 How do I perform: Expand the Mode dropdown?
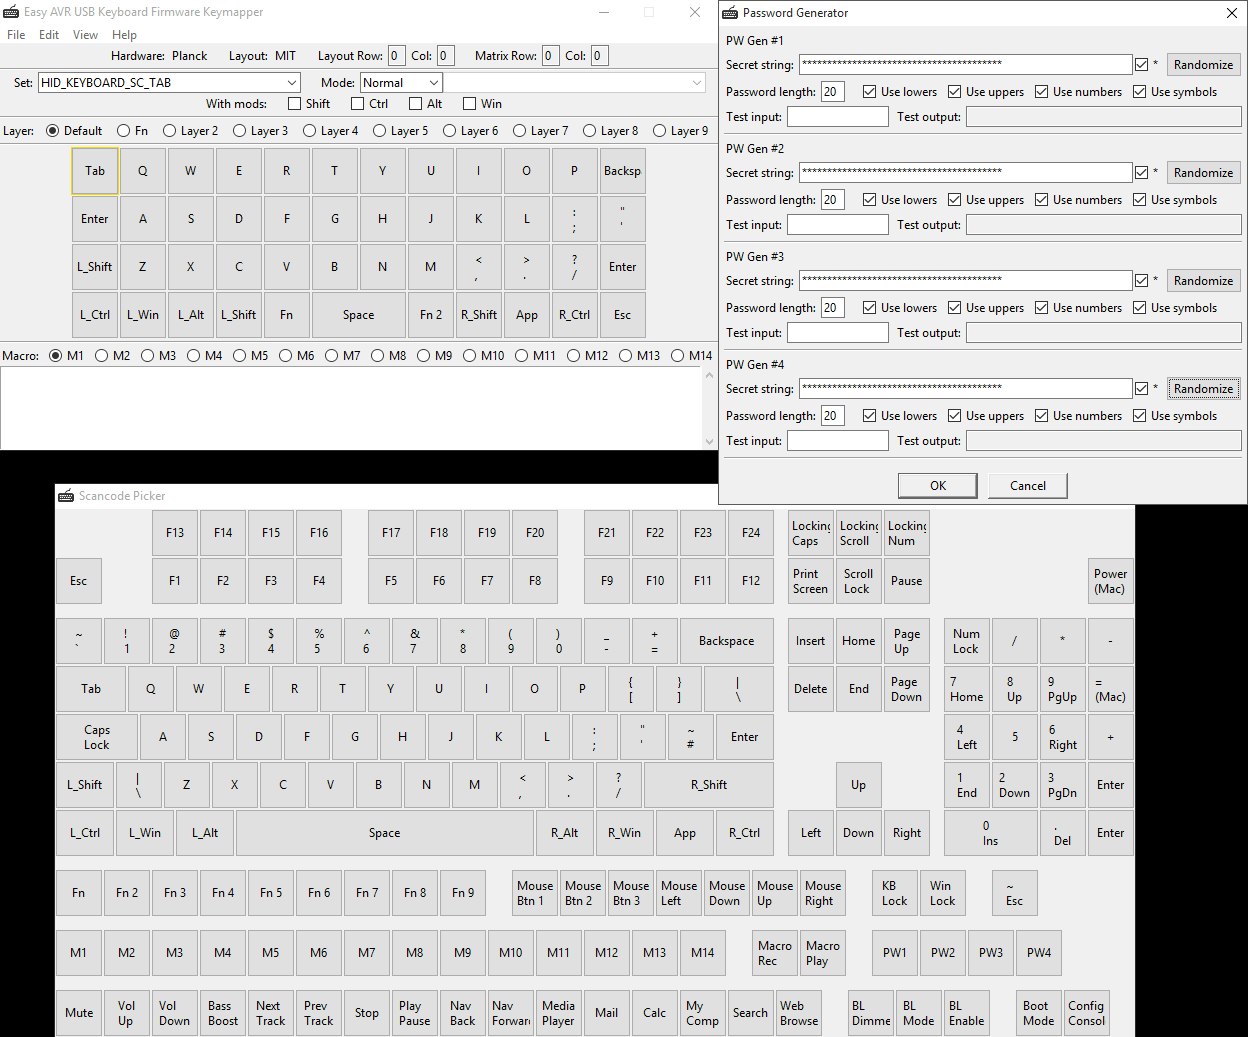tap(433, 83)
